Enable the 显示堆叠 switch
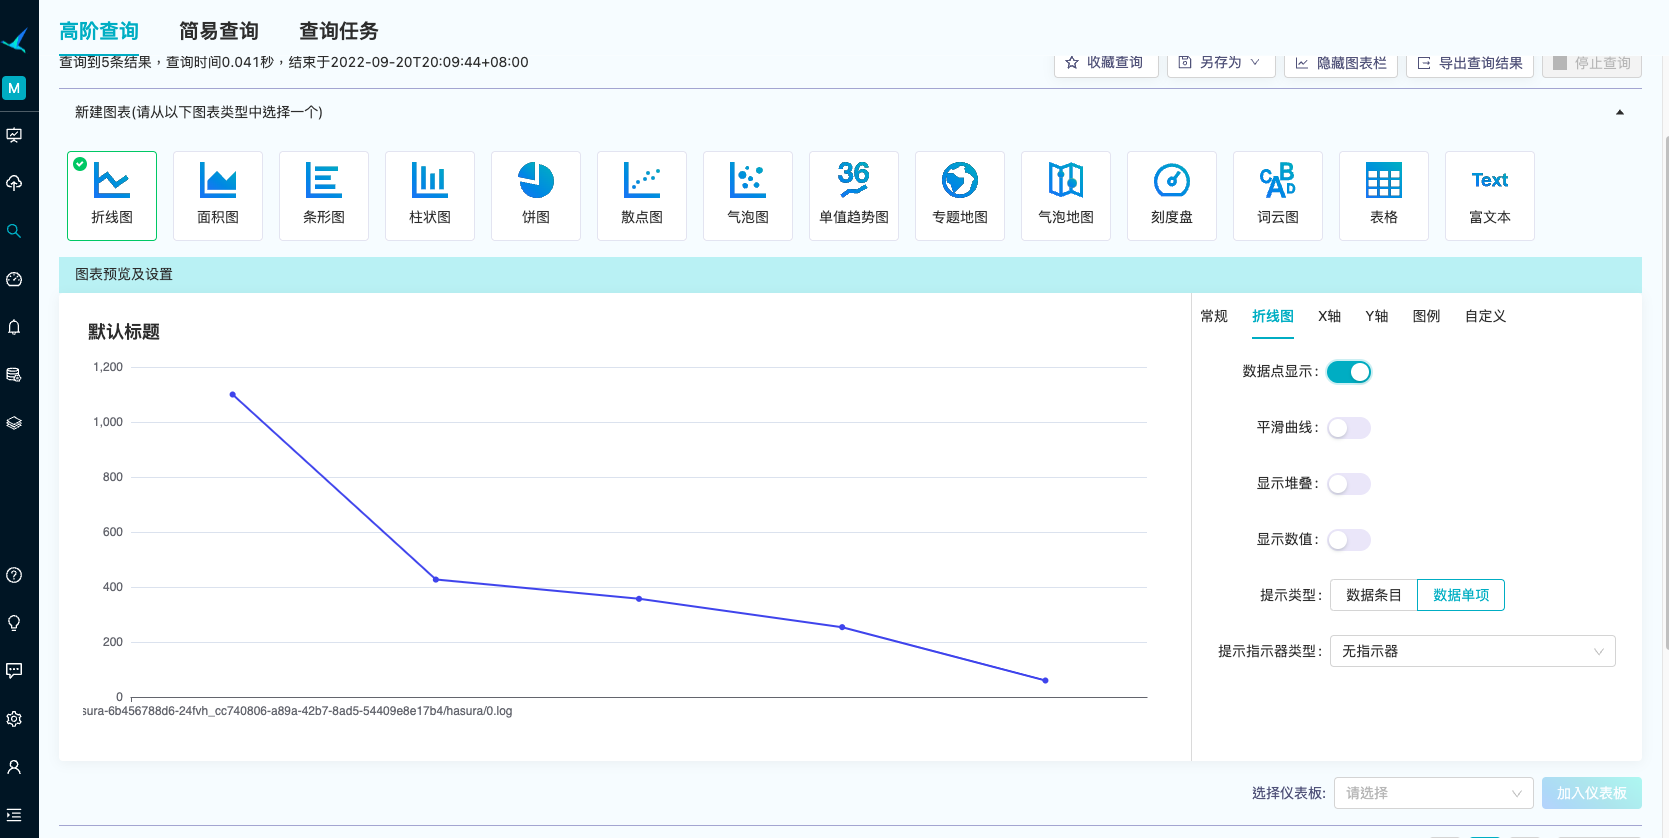Screen dimensions: 1669x838 click(x=1348, y=484)
